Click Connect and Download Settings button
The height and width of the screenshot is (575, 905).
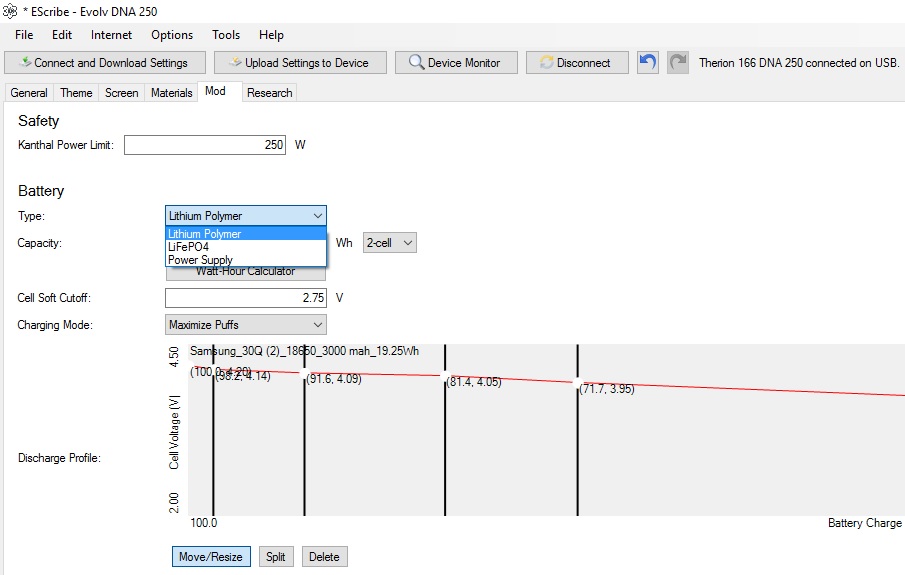click(104, 62)
